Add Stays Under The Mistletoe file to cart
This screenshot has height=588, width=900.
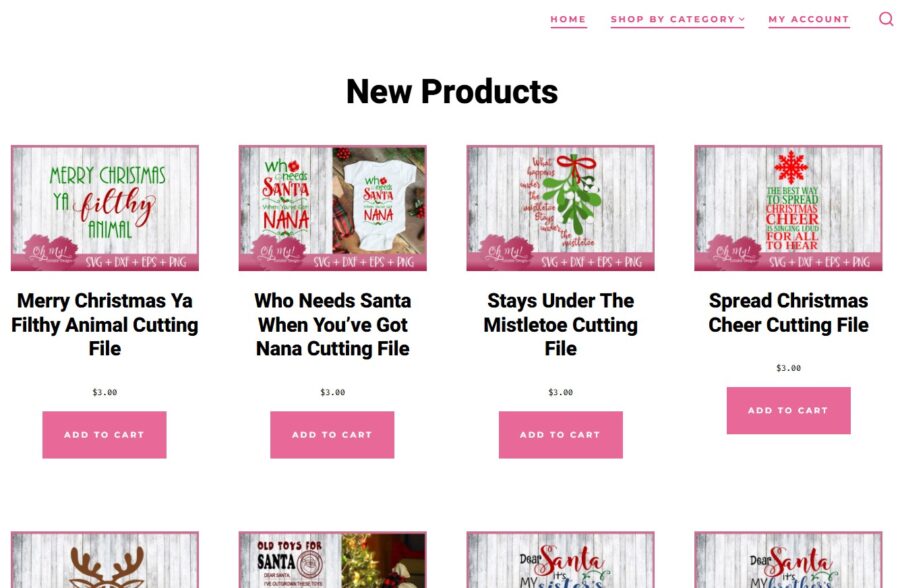[x=560, y=435]
